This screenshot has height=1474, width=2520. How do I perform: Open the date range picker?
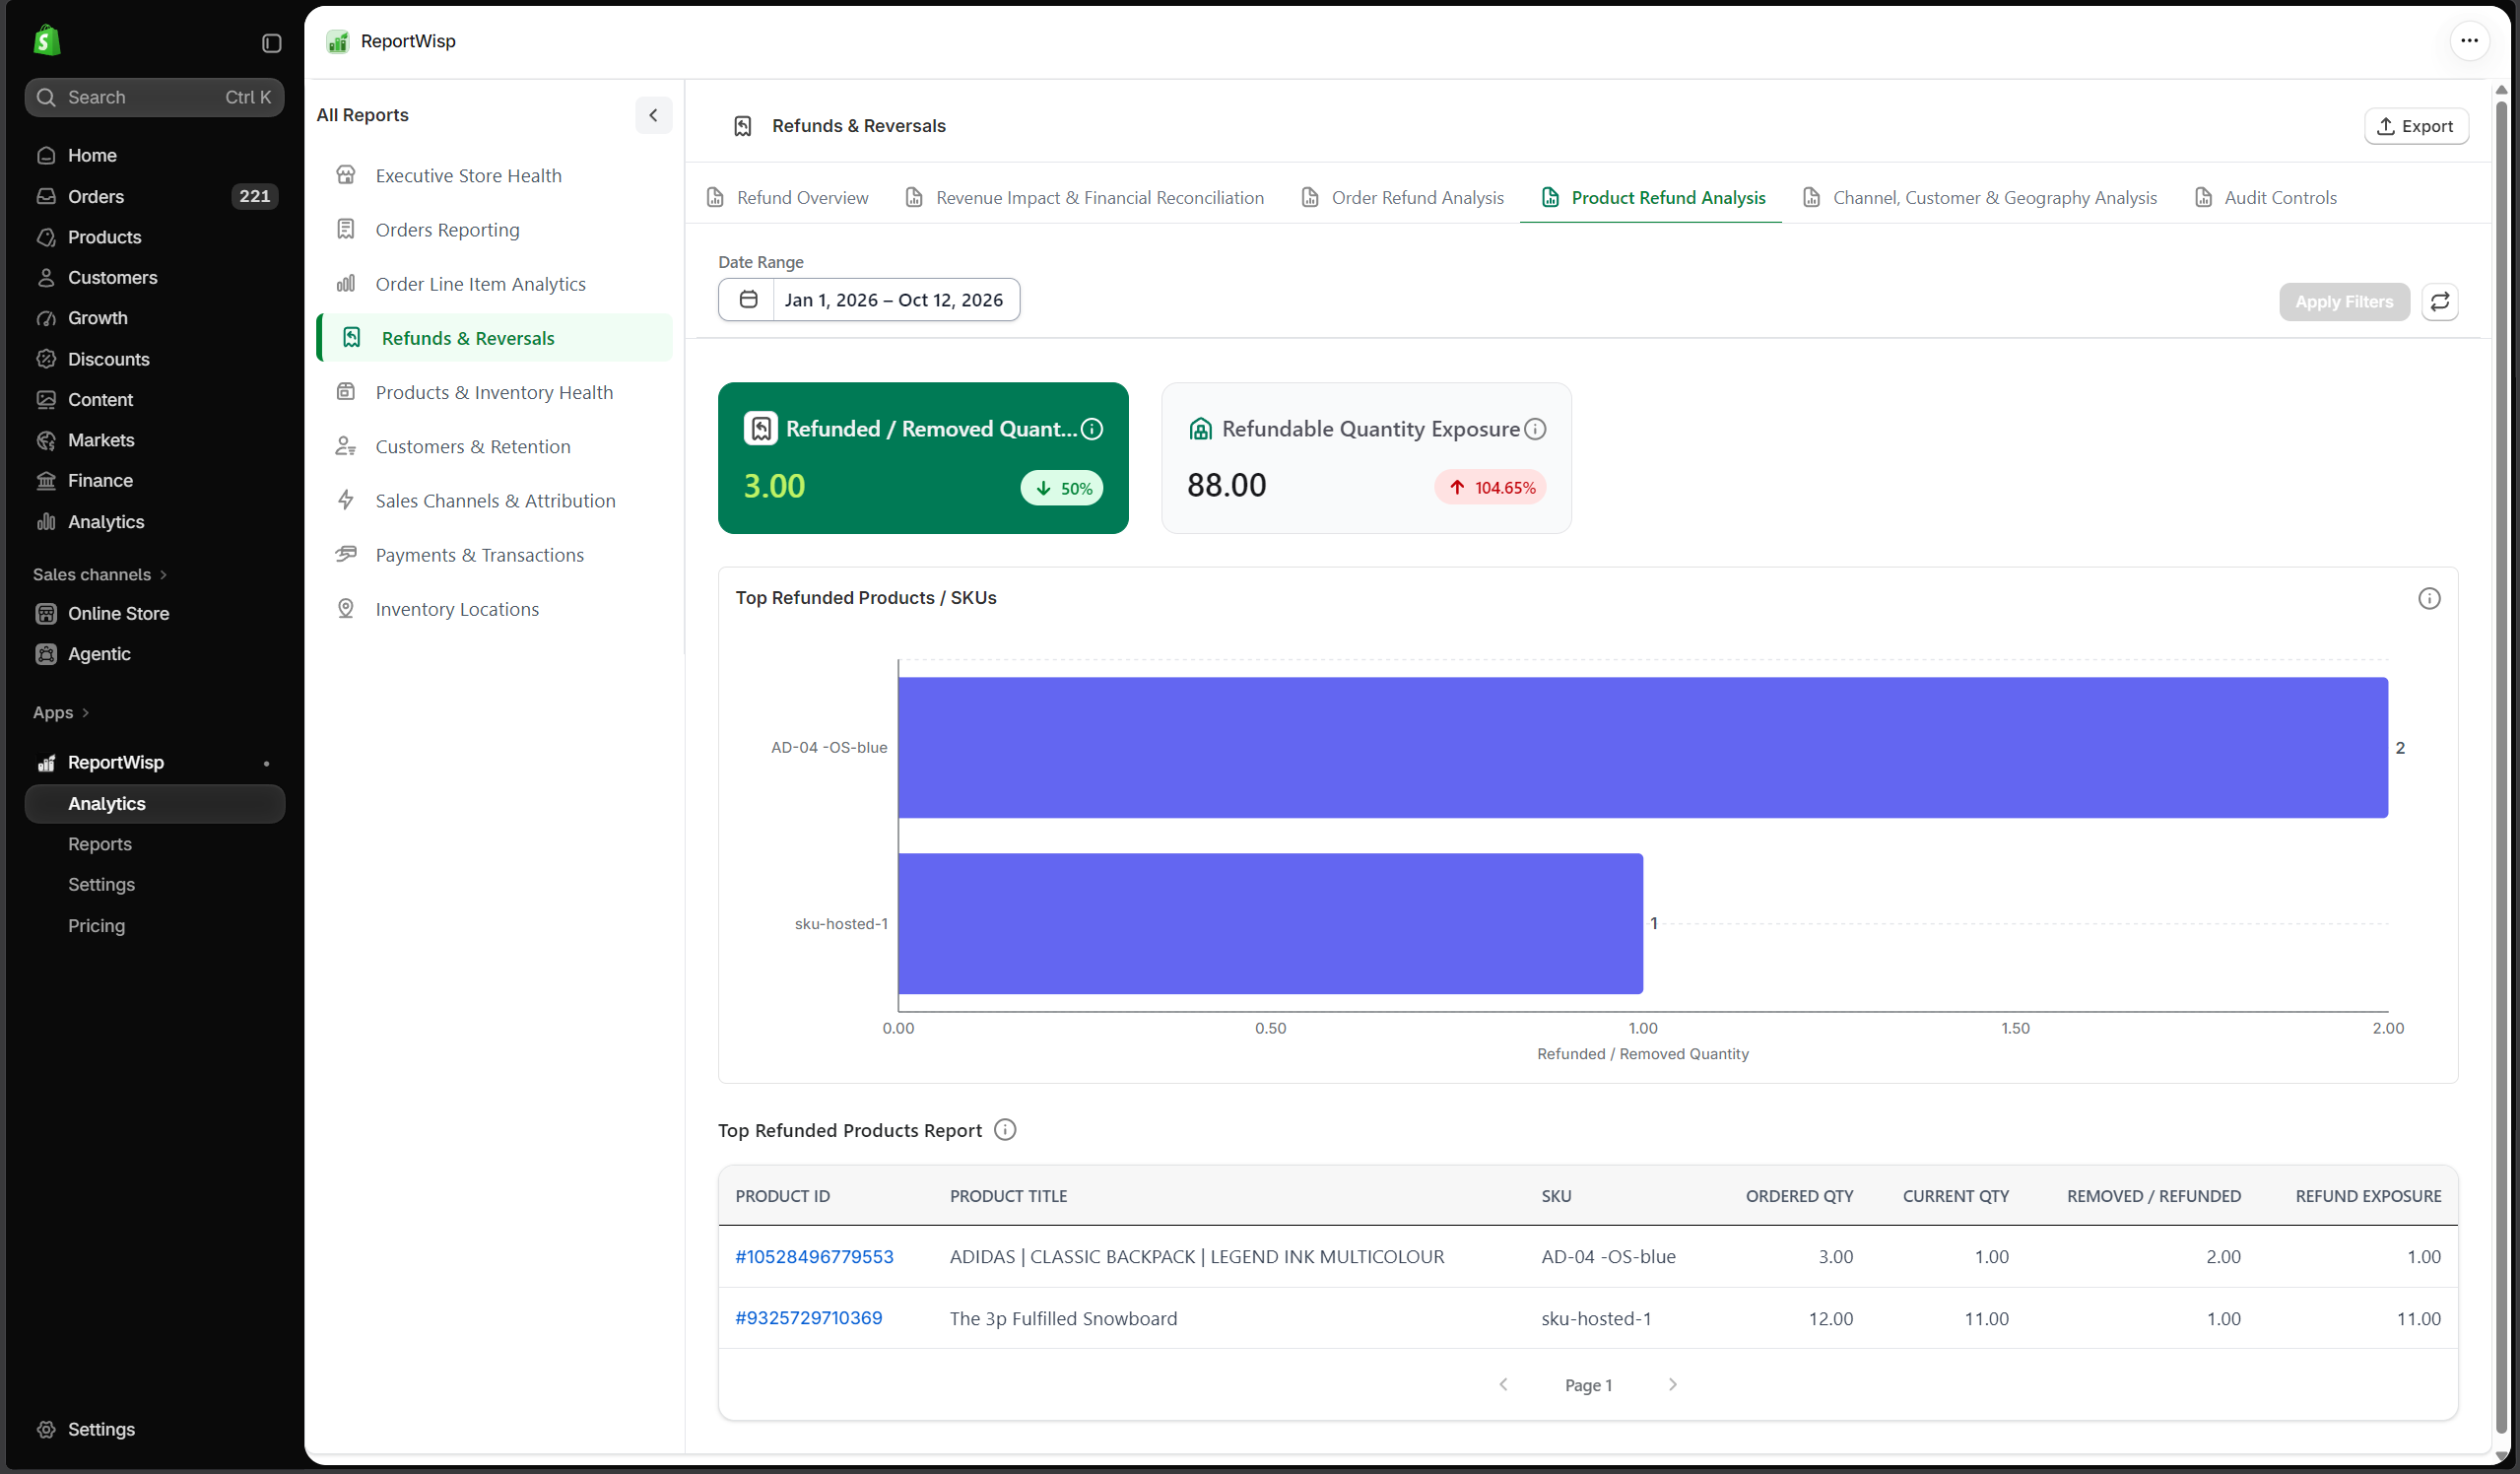tap(869, 300)
